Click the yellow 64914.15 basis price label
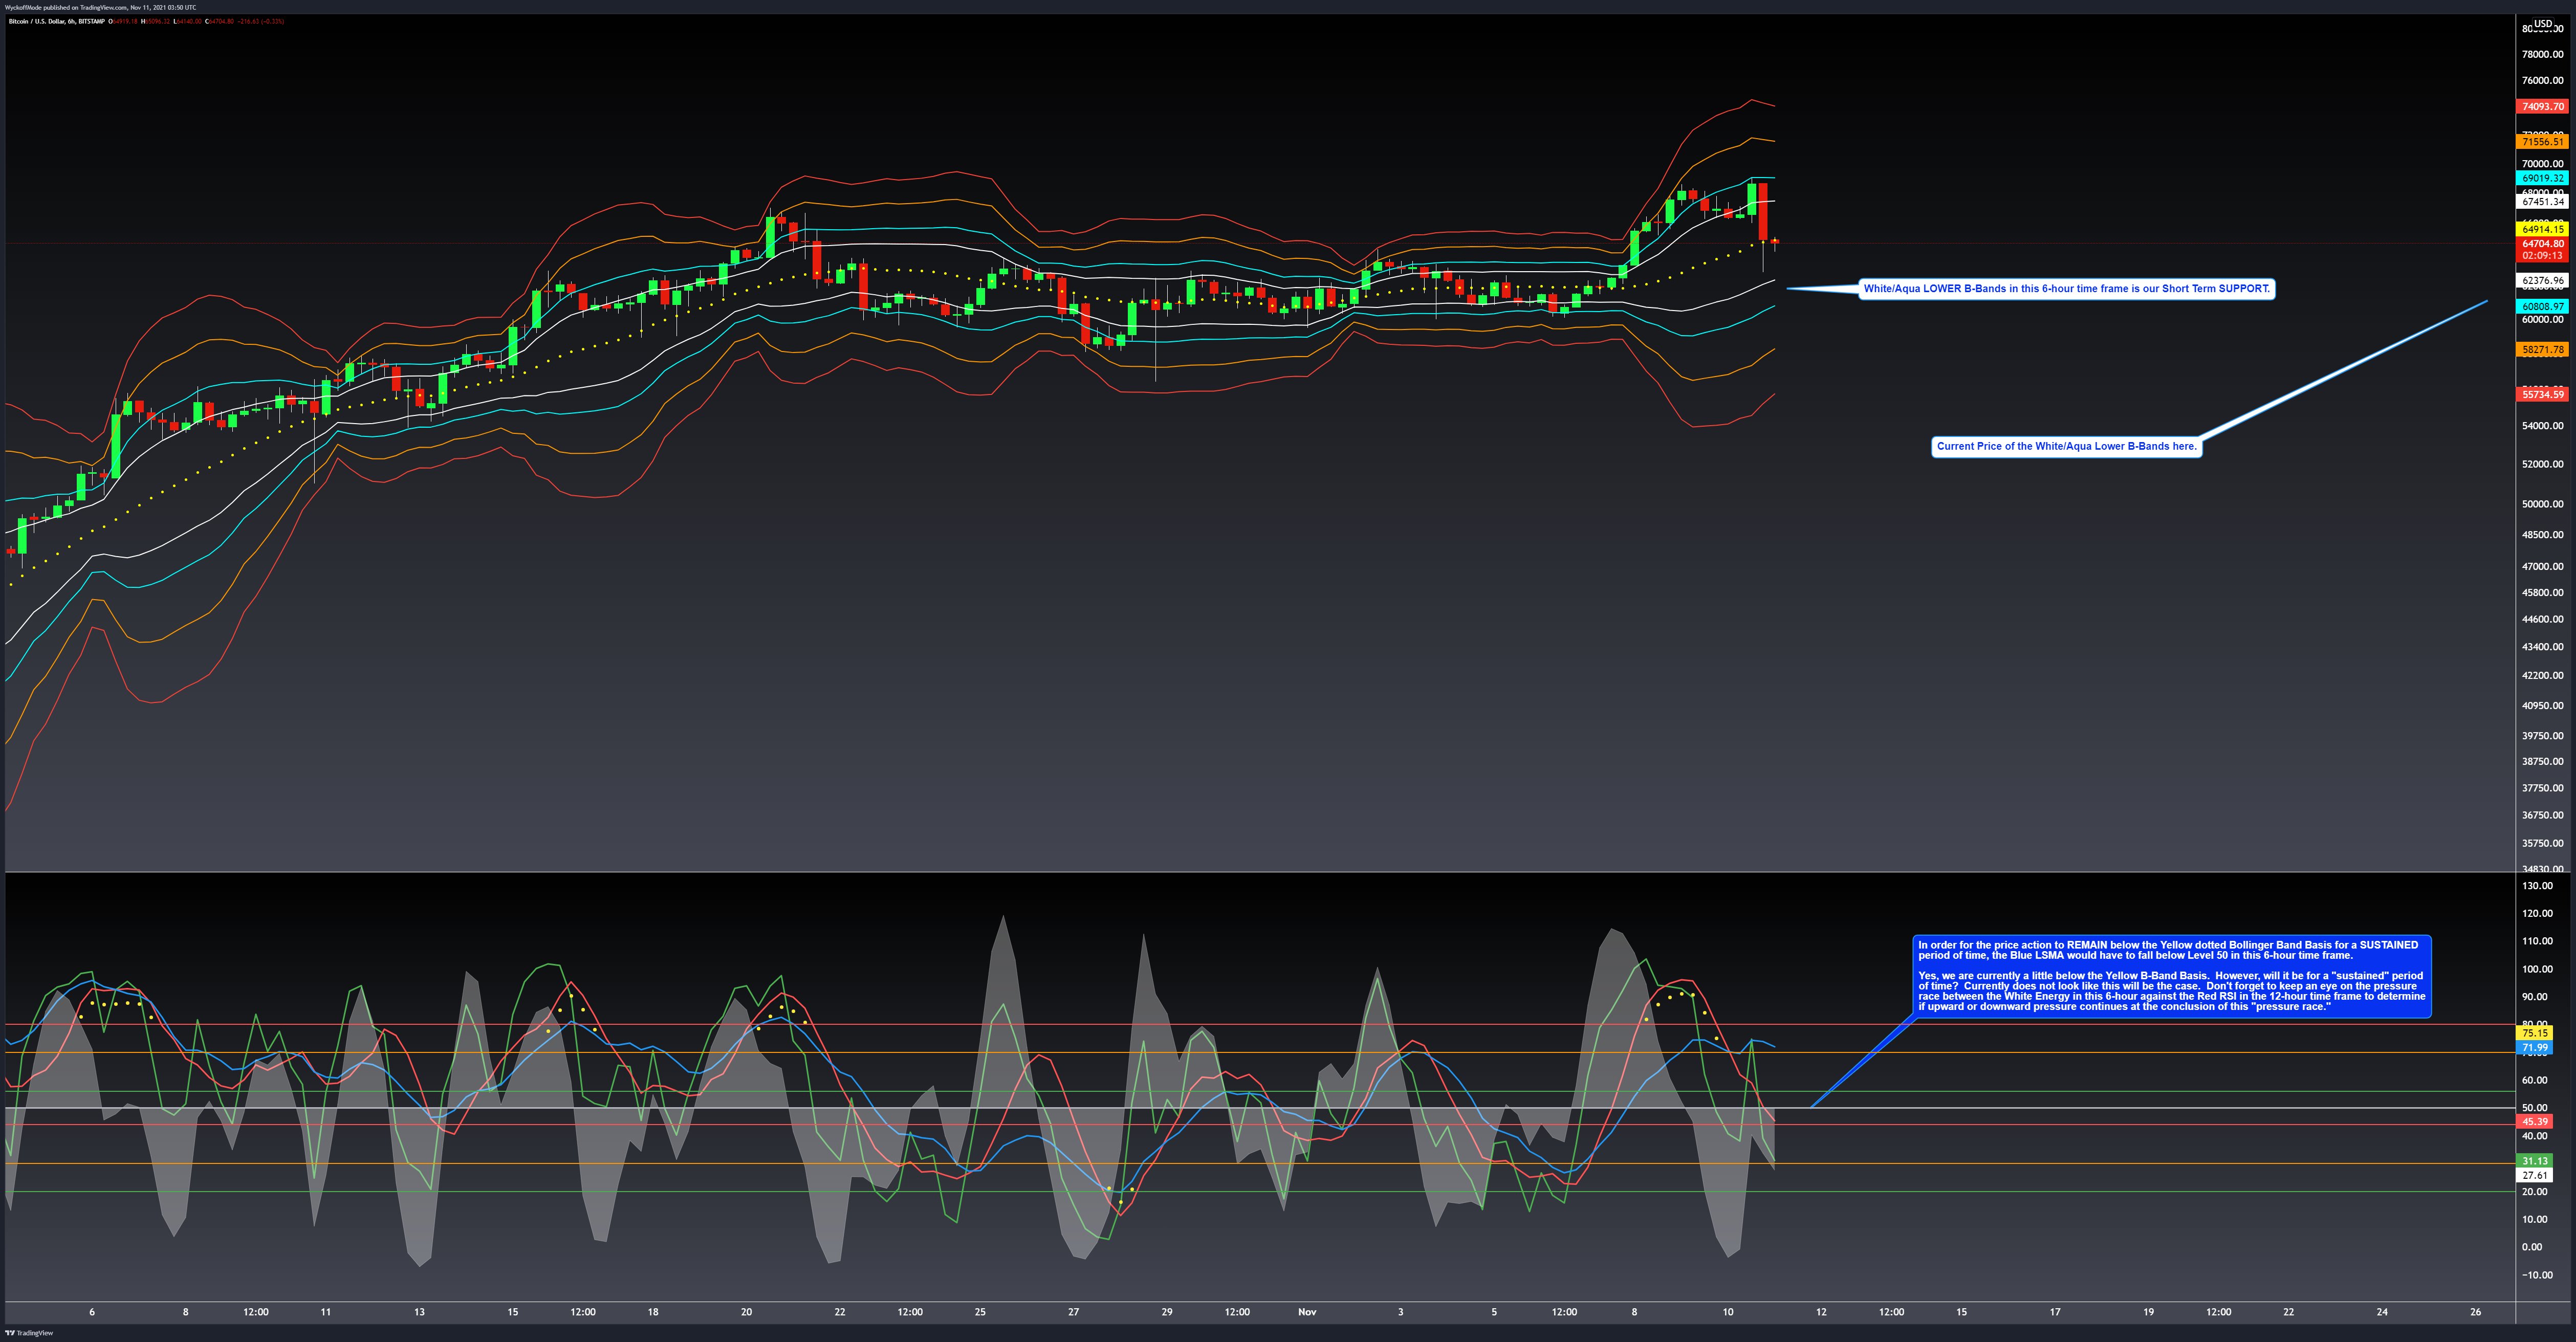 click(x=2542, y=230)
